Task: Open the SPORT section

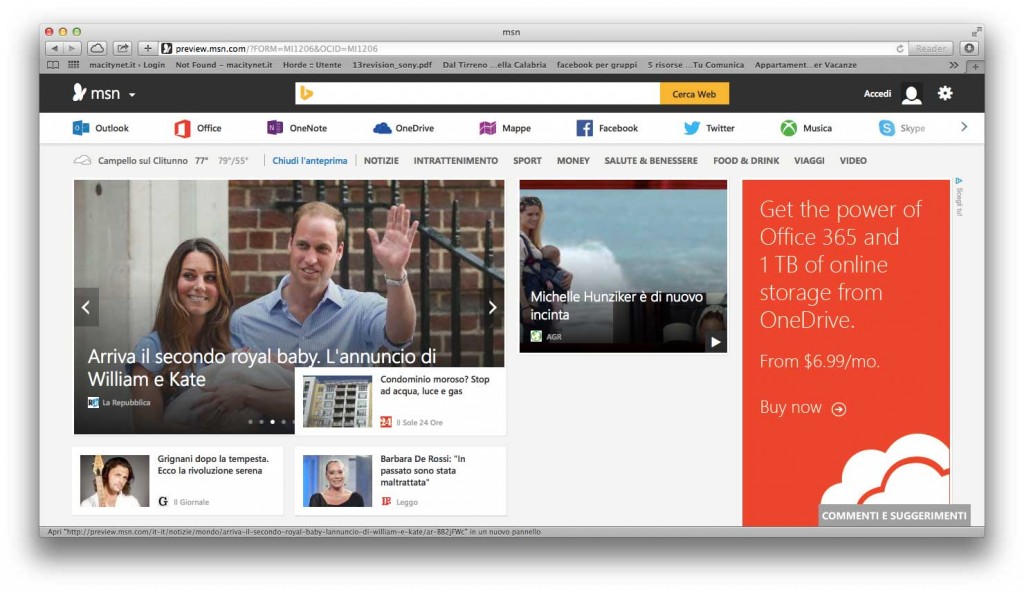Action: point(527,160)
